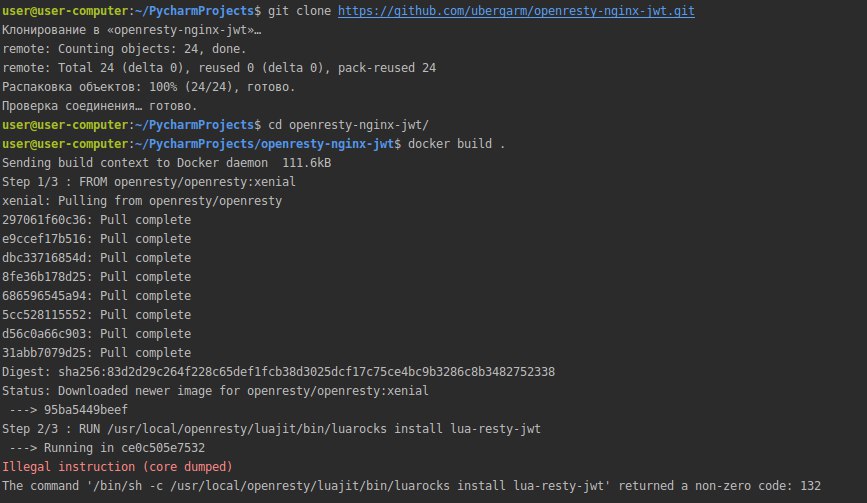Click 'Status: Downloaded newer image' line
Viewport: 867px width, 503px height.
point(215,391)
